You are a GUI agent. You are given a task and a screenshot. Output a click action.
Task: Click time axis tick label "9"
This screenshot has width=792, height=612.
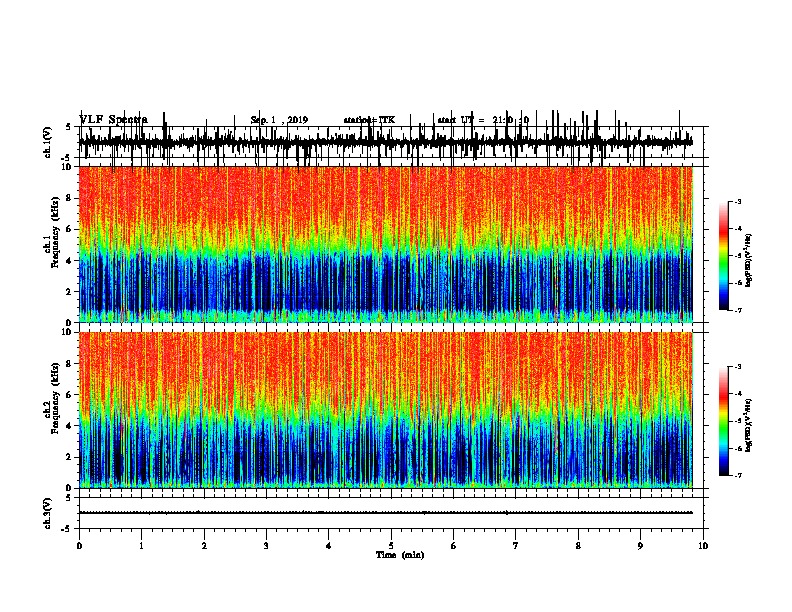640,546
